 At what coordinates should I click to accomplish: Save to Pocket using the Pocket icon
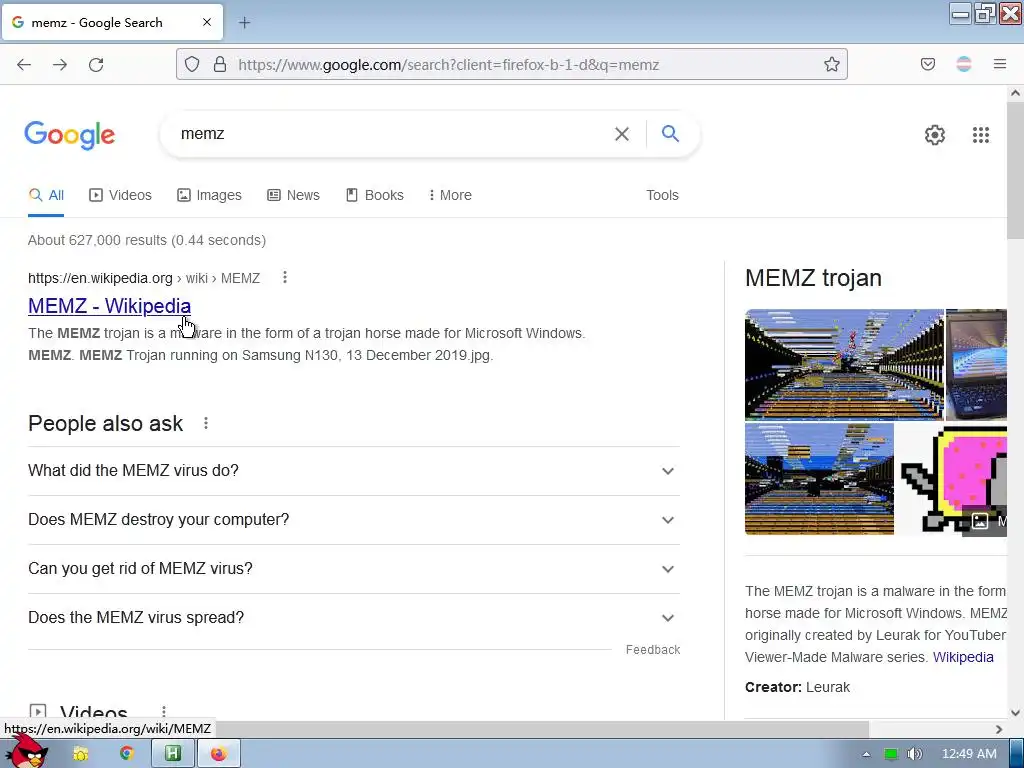tap(928, 64)
